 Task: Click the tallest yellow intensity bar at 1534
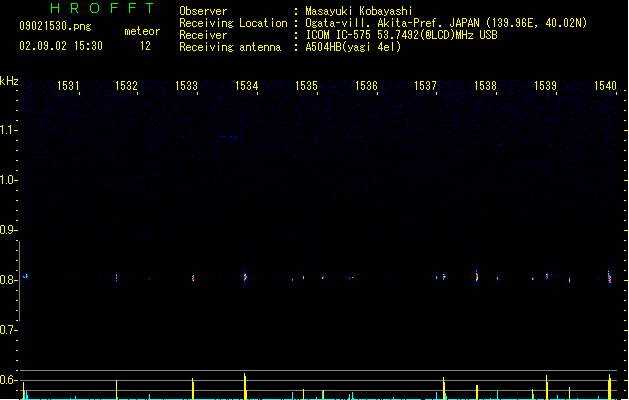pyautogui.click(x=245, y=386)
